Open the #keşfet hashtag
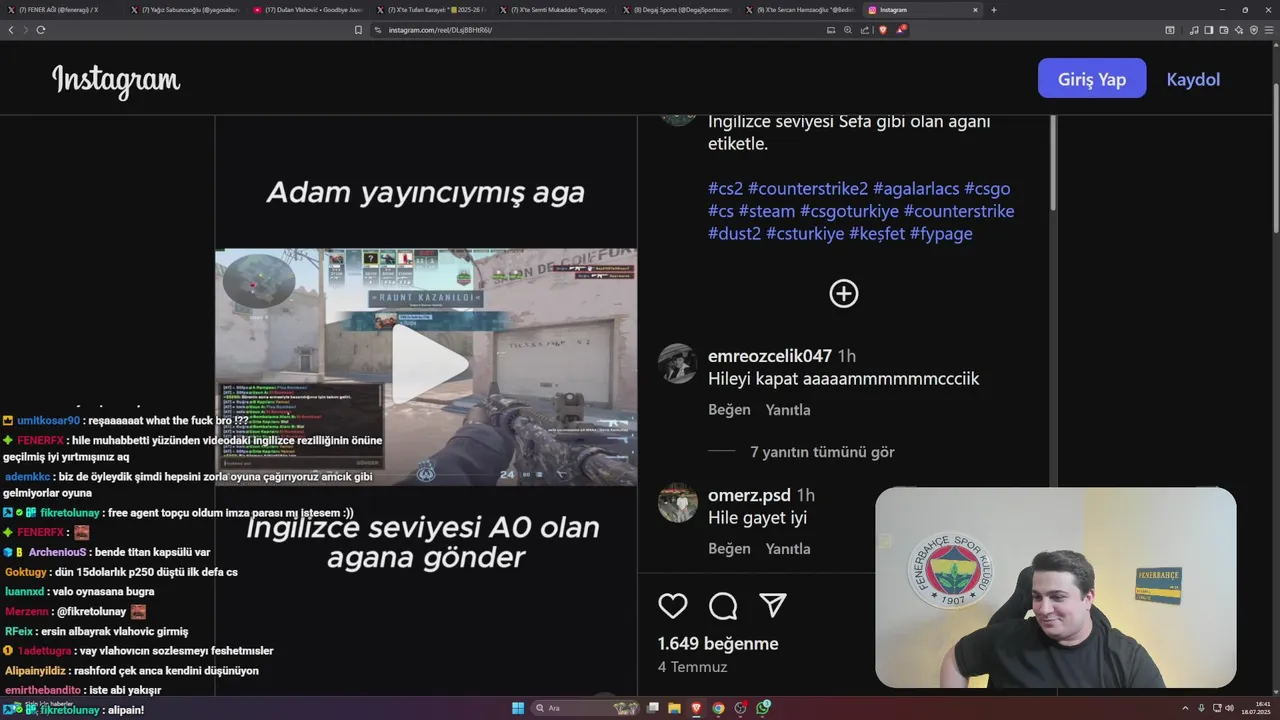This screenshot has height=720, width=1280. click(x=877, y=233)
